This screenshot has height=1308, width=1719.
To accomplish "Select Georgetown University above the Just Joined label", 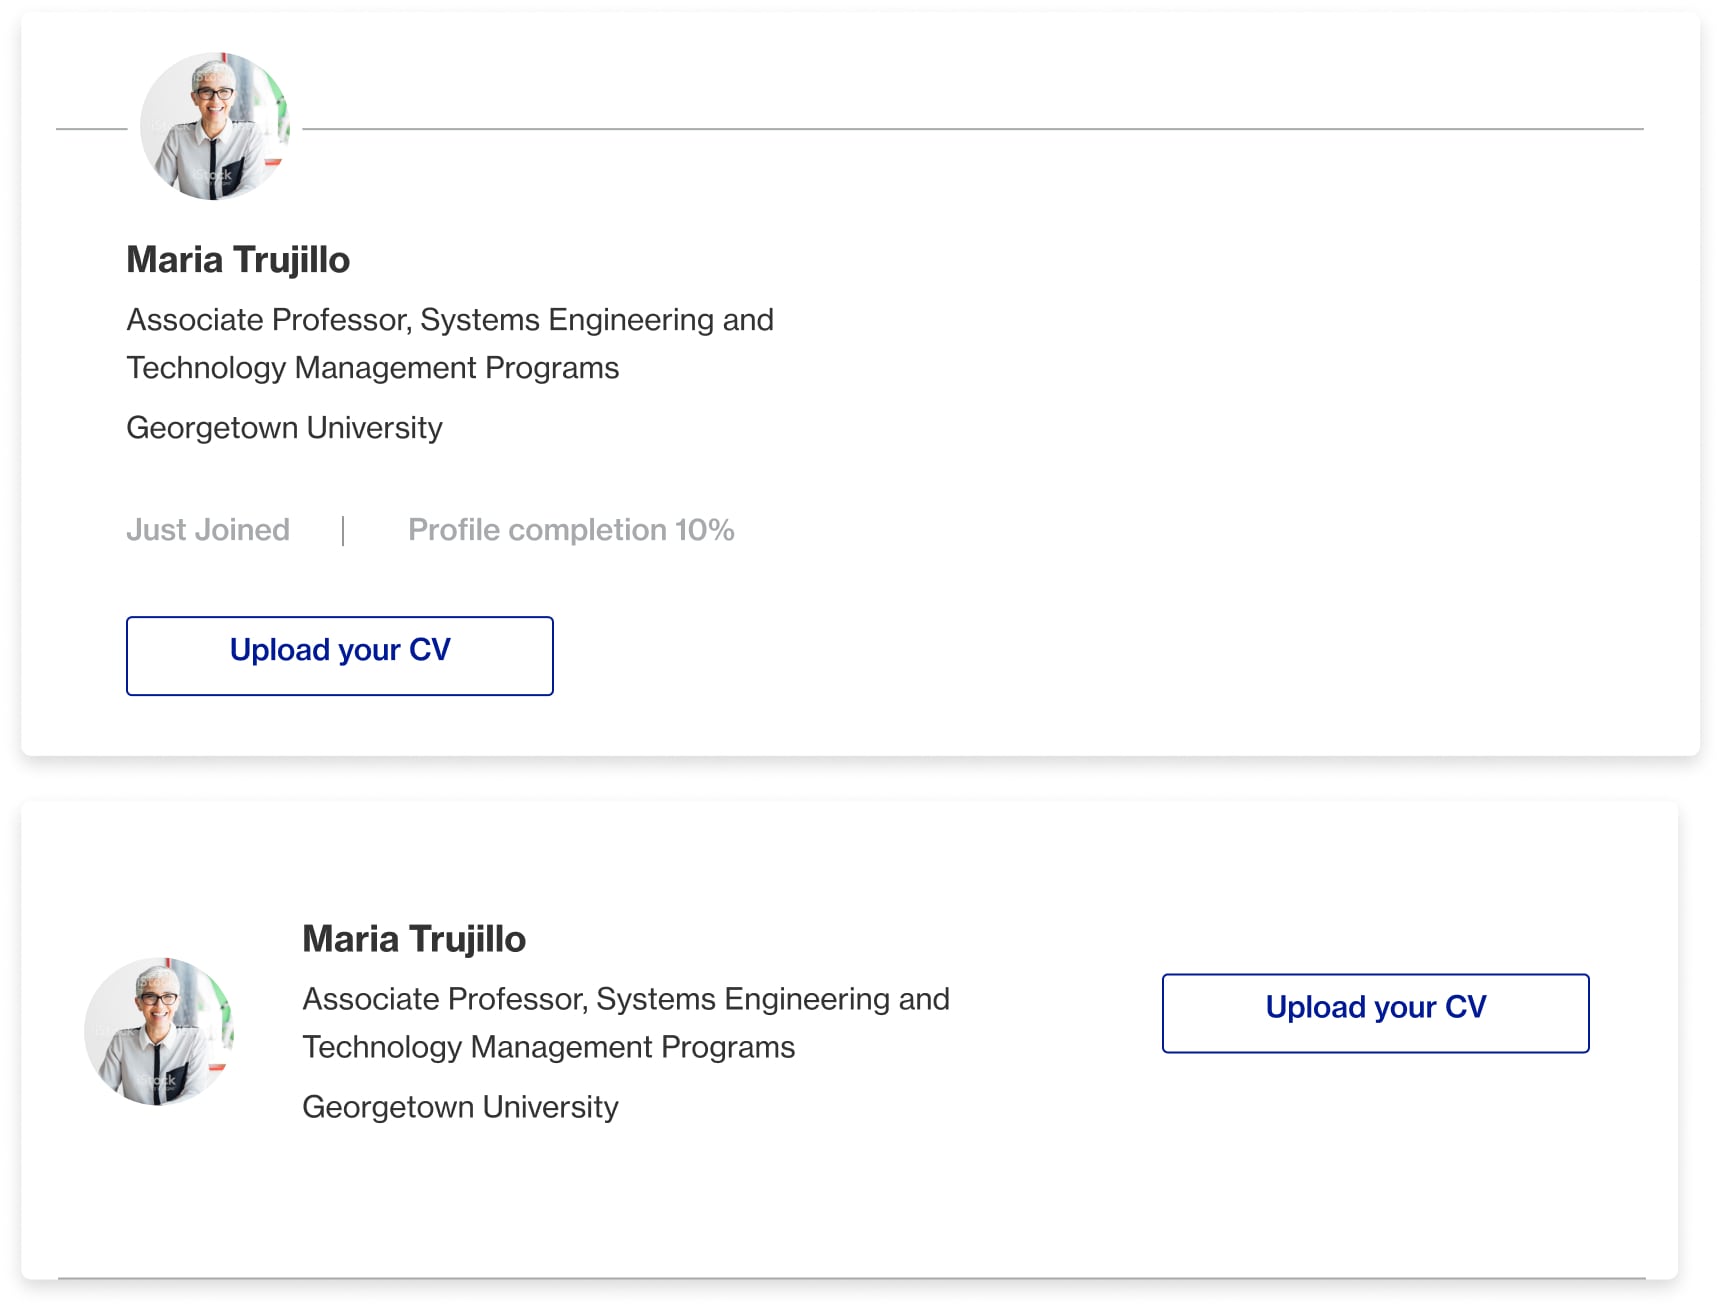I will [x=284, y=428].
